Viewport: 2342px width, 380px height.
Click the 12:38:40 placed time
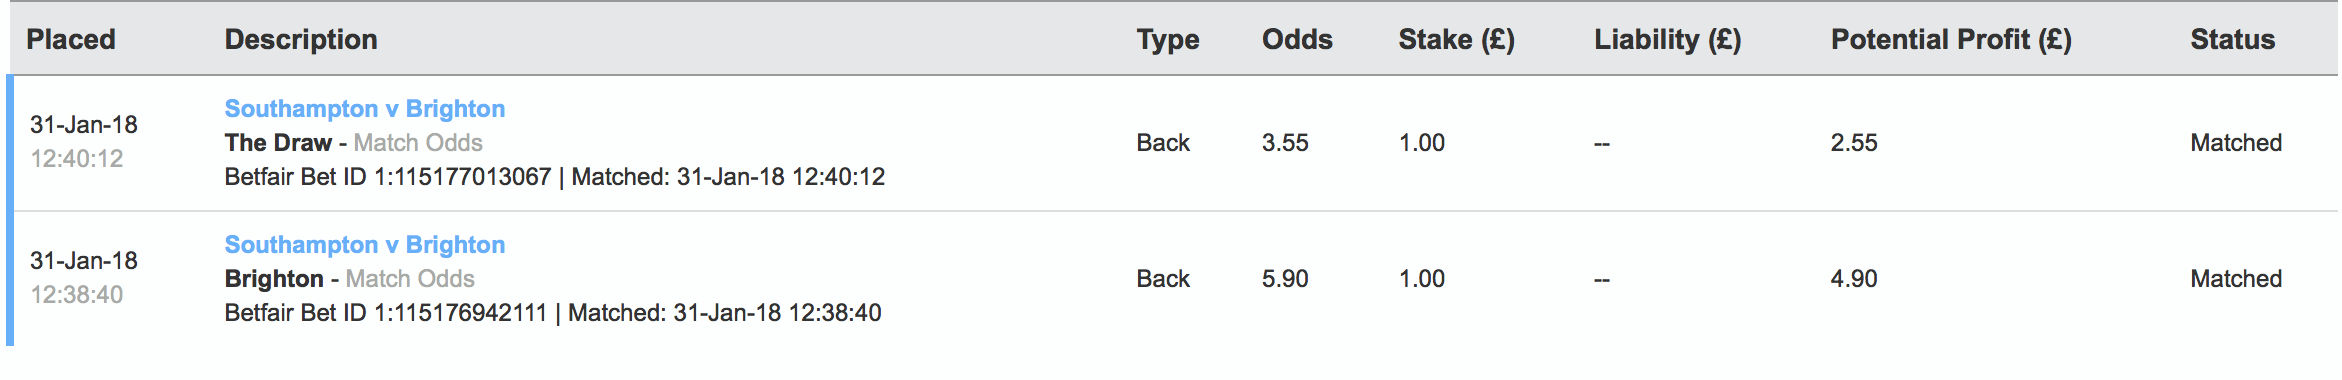77,295
